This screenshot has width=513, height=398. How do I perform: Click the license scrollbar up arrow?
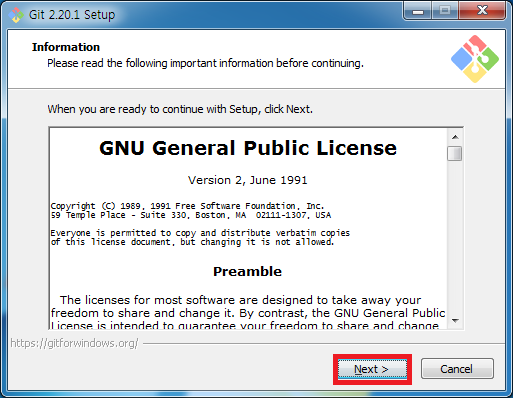click(455, 137)
